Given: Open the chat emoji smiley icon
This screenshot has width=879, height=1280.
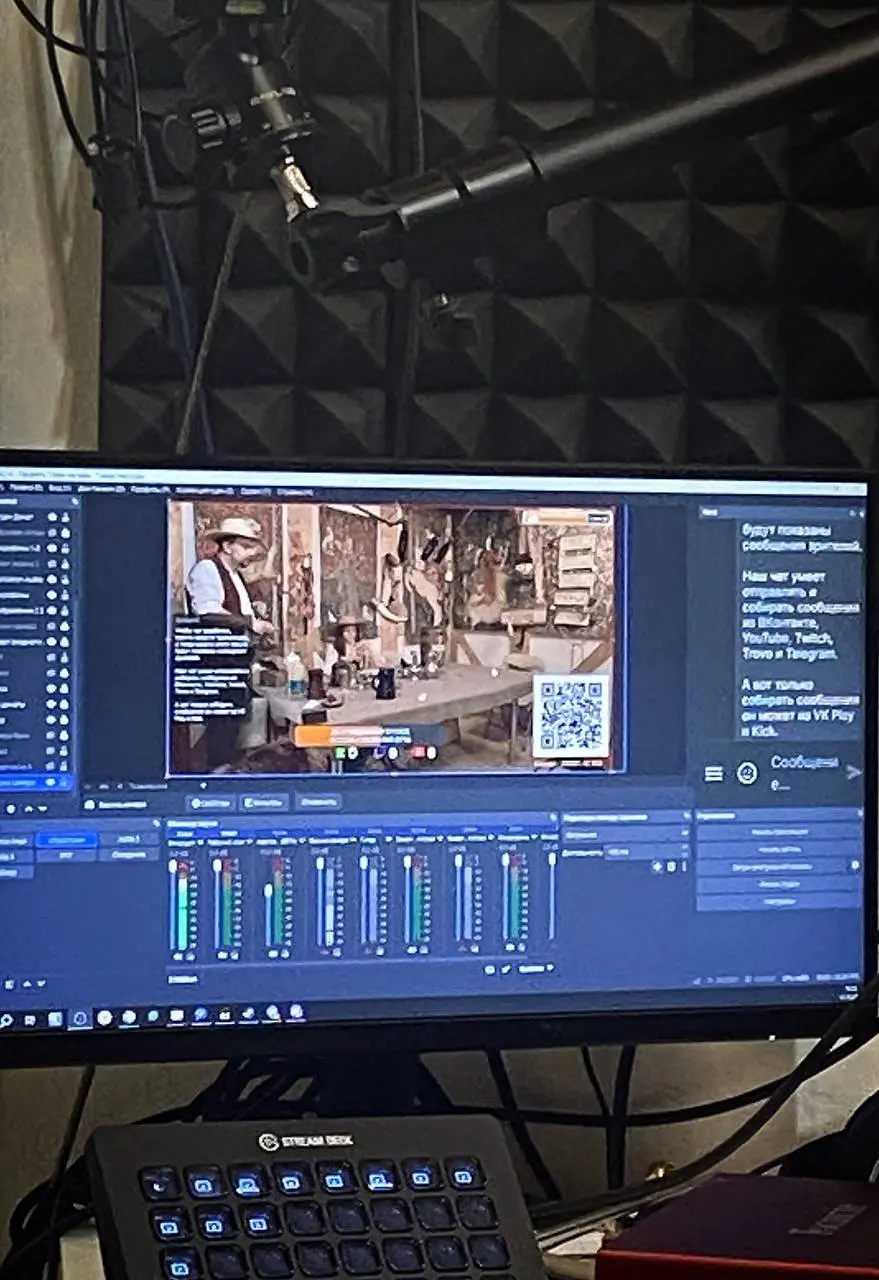Looking at the screenshot, I should (746, 773).
